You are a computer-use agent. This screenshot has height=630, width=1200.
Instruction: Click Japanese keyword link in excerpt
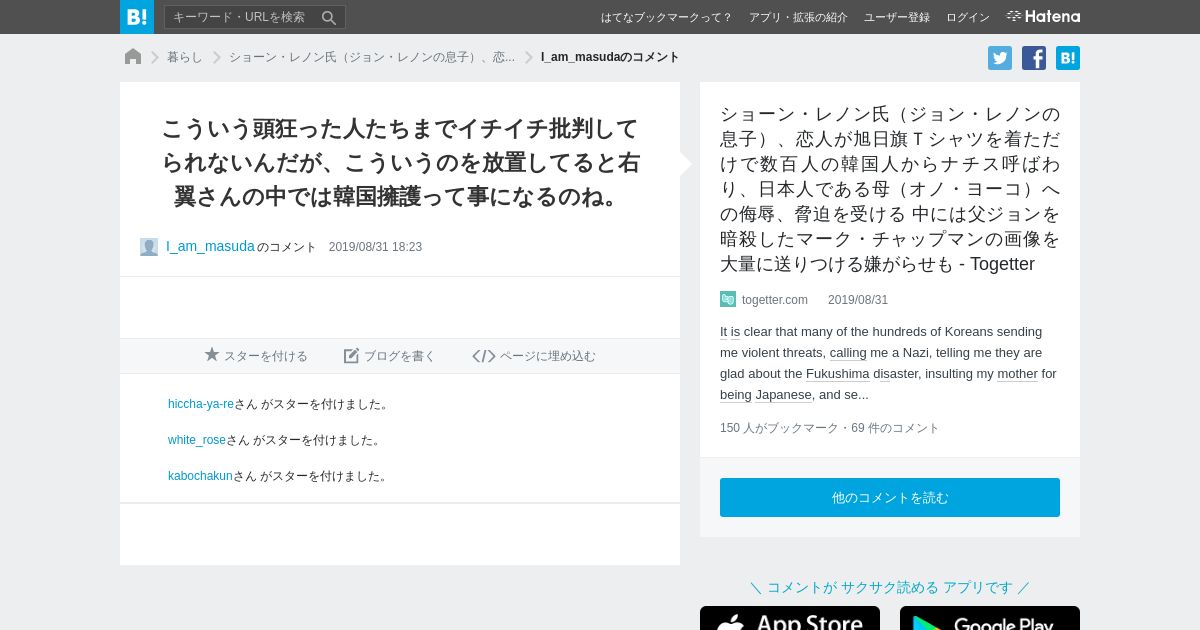(x=783, y=395)
